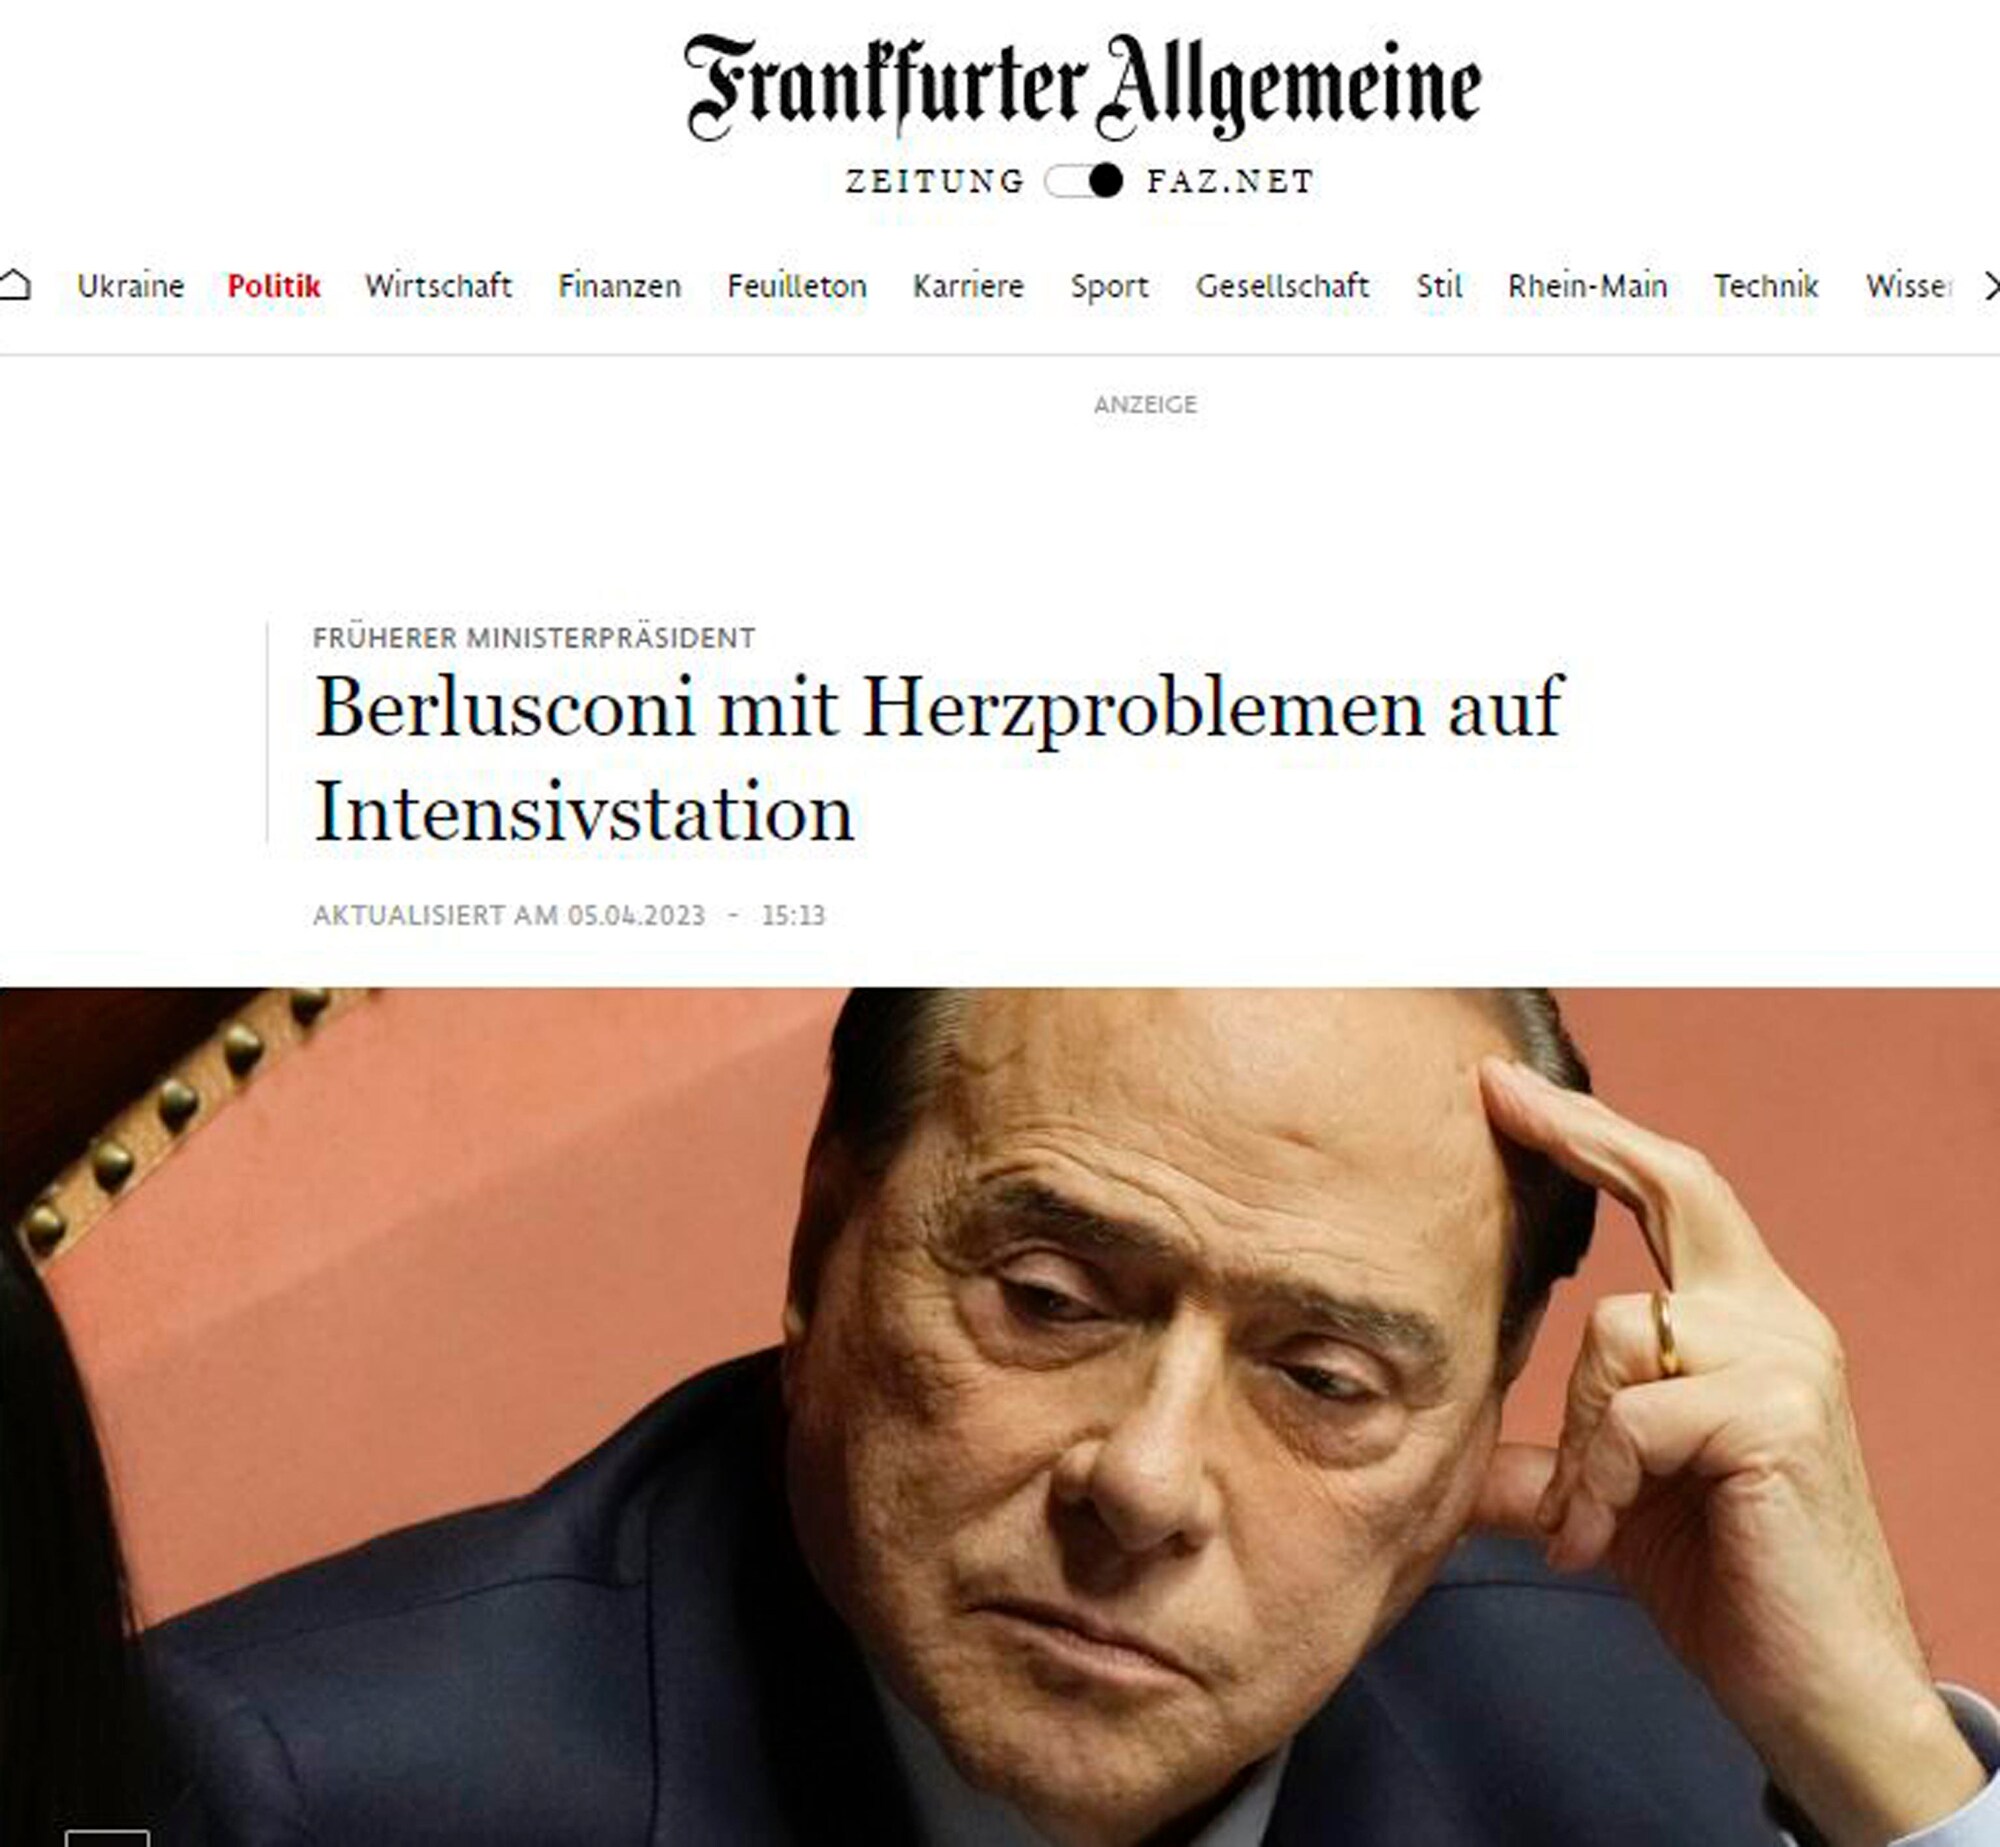Select the Politik tab

tap(274, 286)
